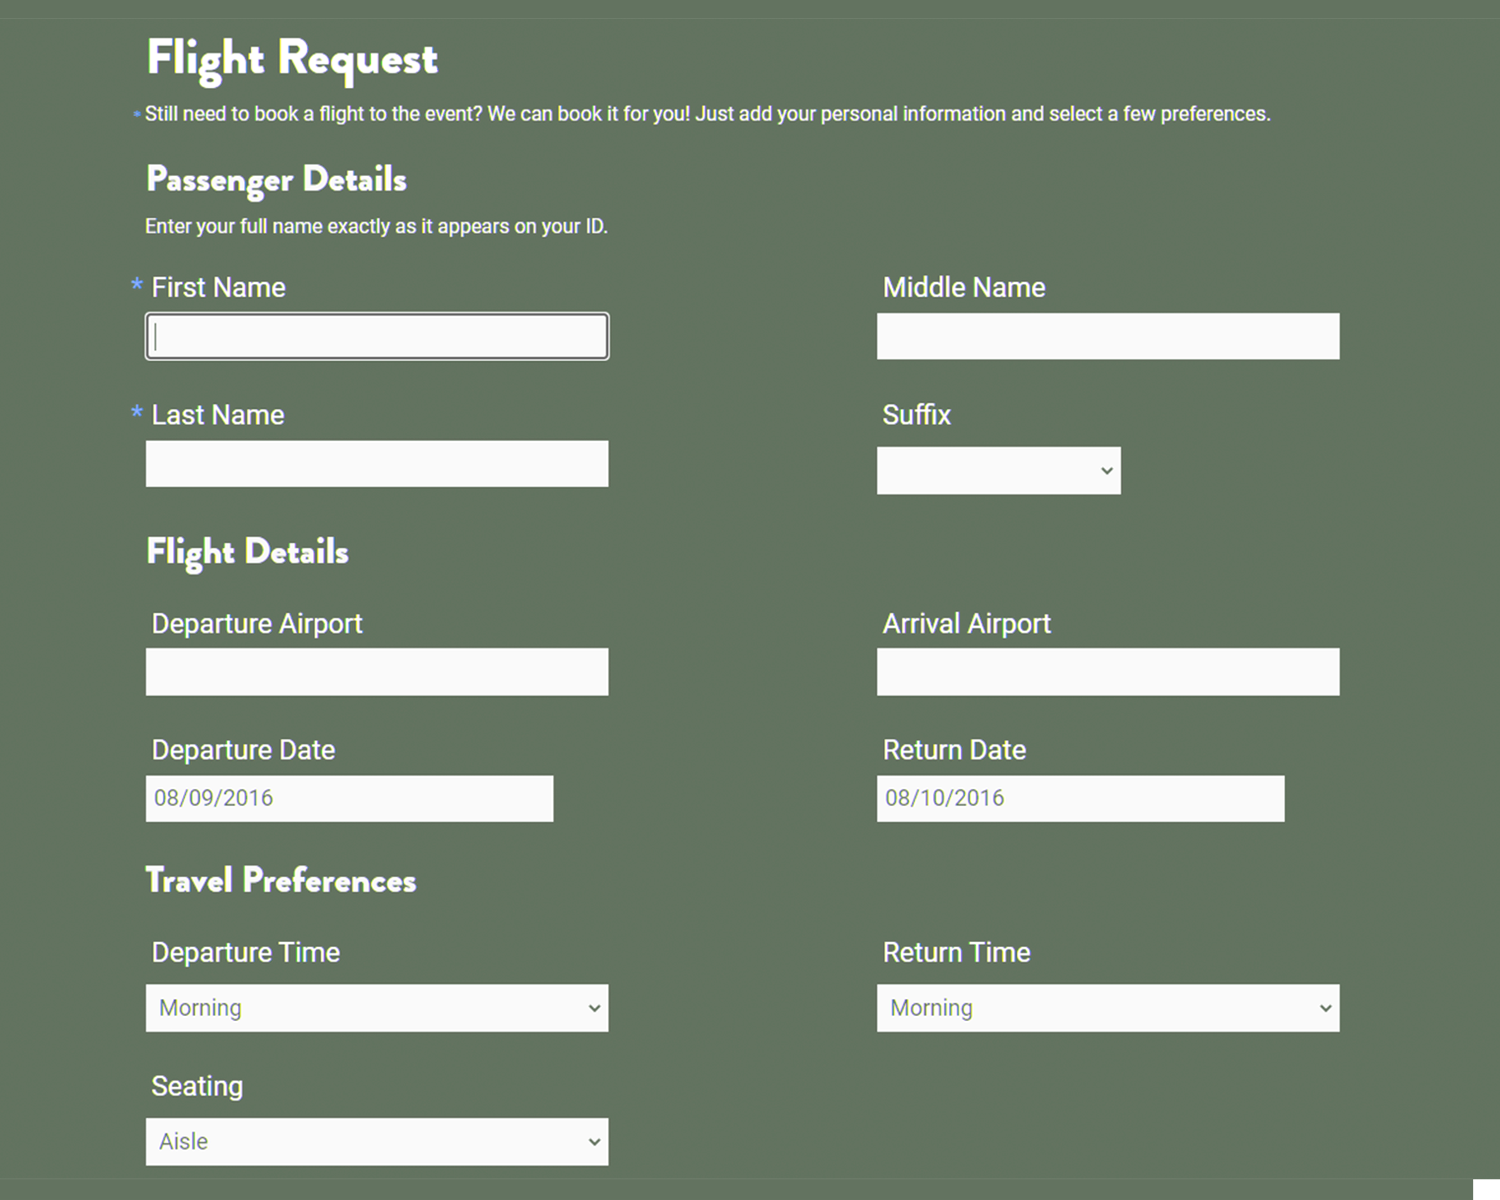Click the "Passenger Details" section heading
Viewport: 1500px width, 1200px height.
point(276,180)
